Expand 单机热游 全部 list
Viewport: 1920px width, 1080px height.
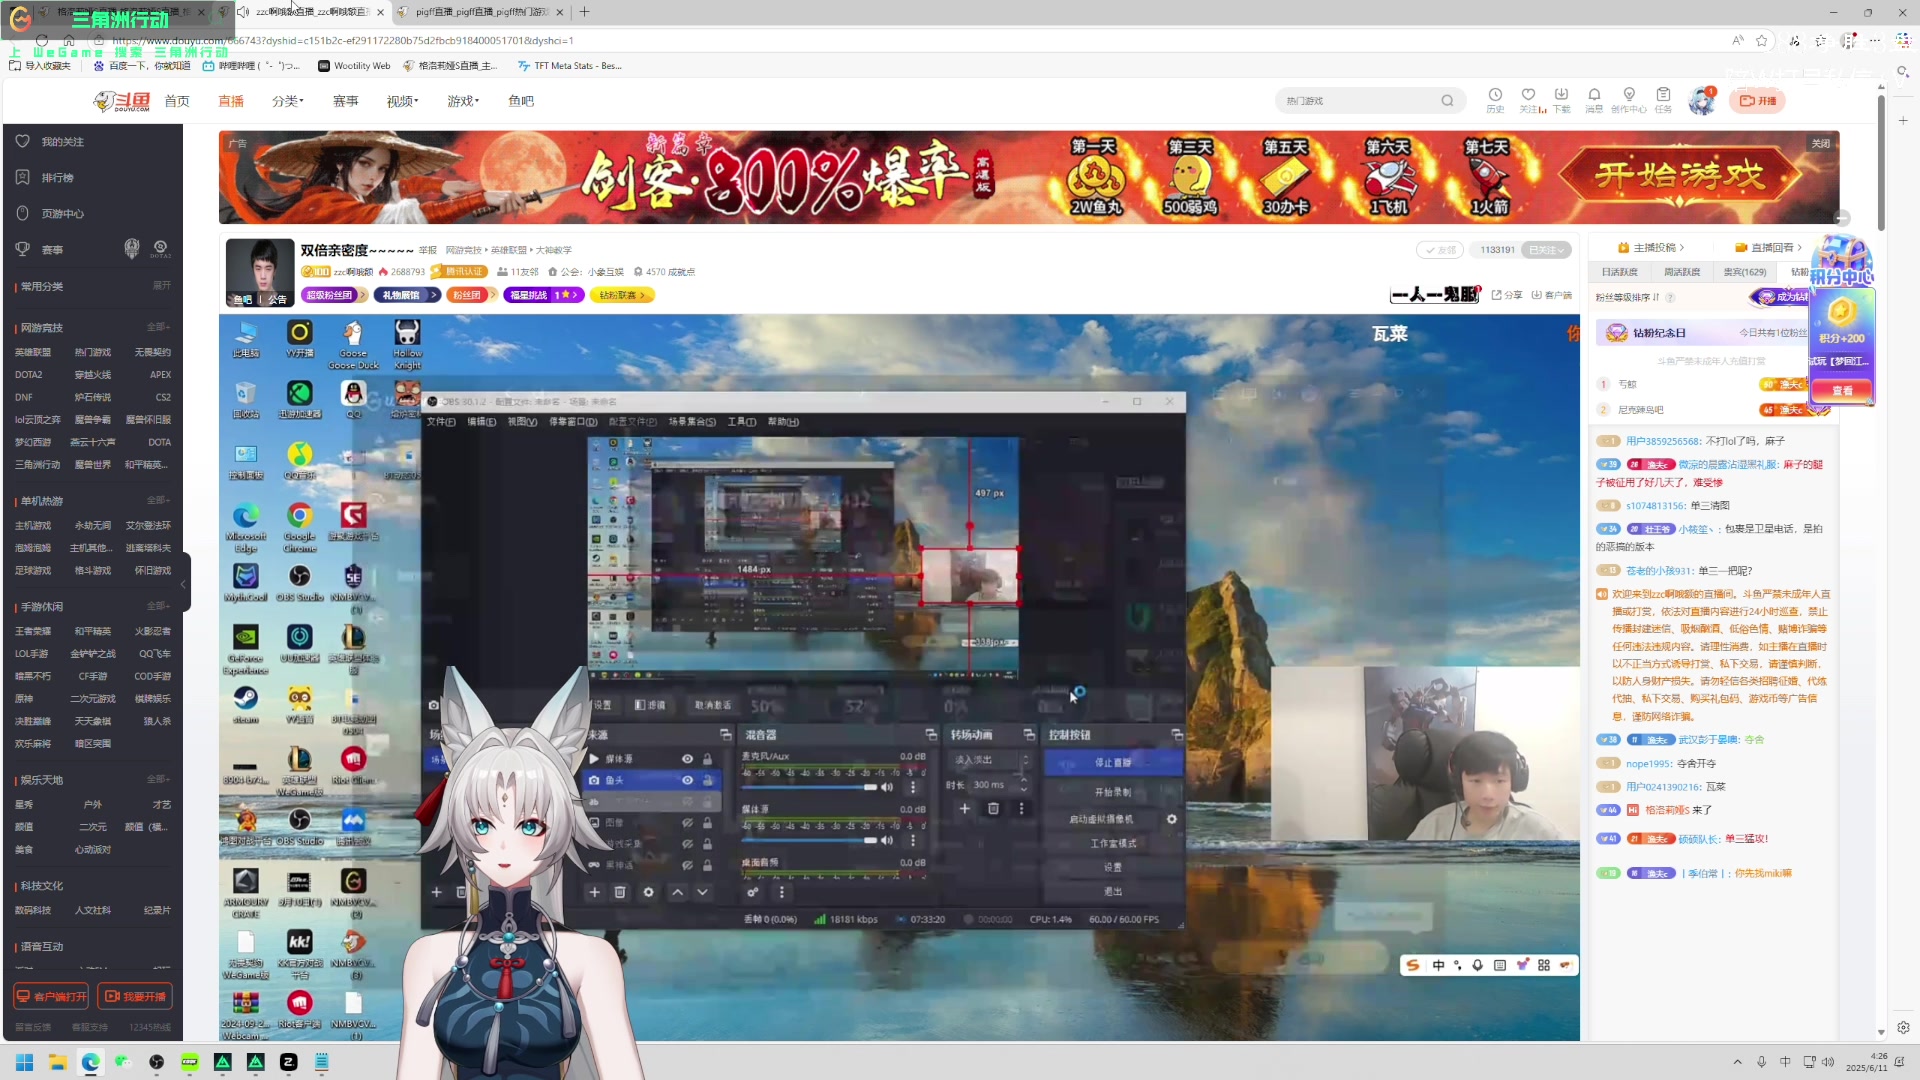158,500
